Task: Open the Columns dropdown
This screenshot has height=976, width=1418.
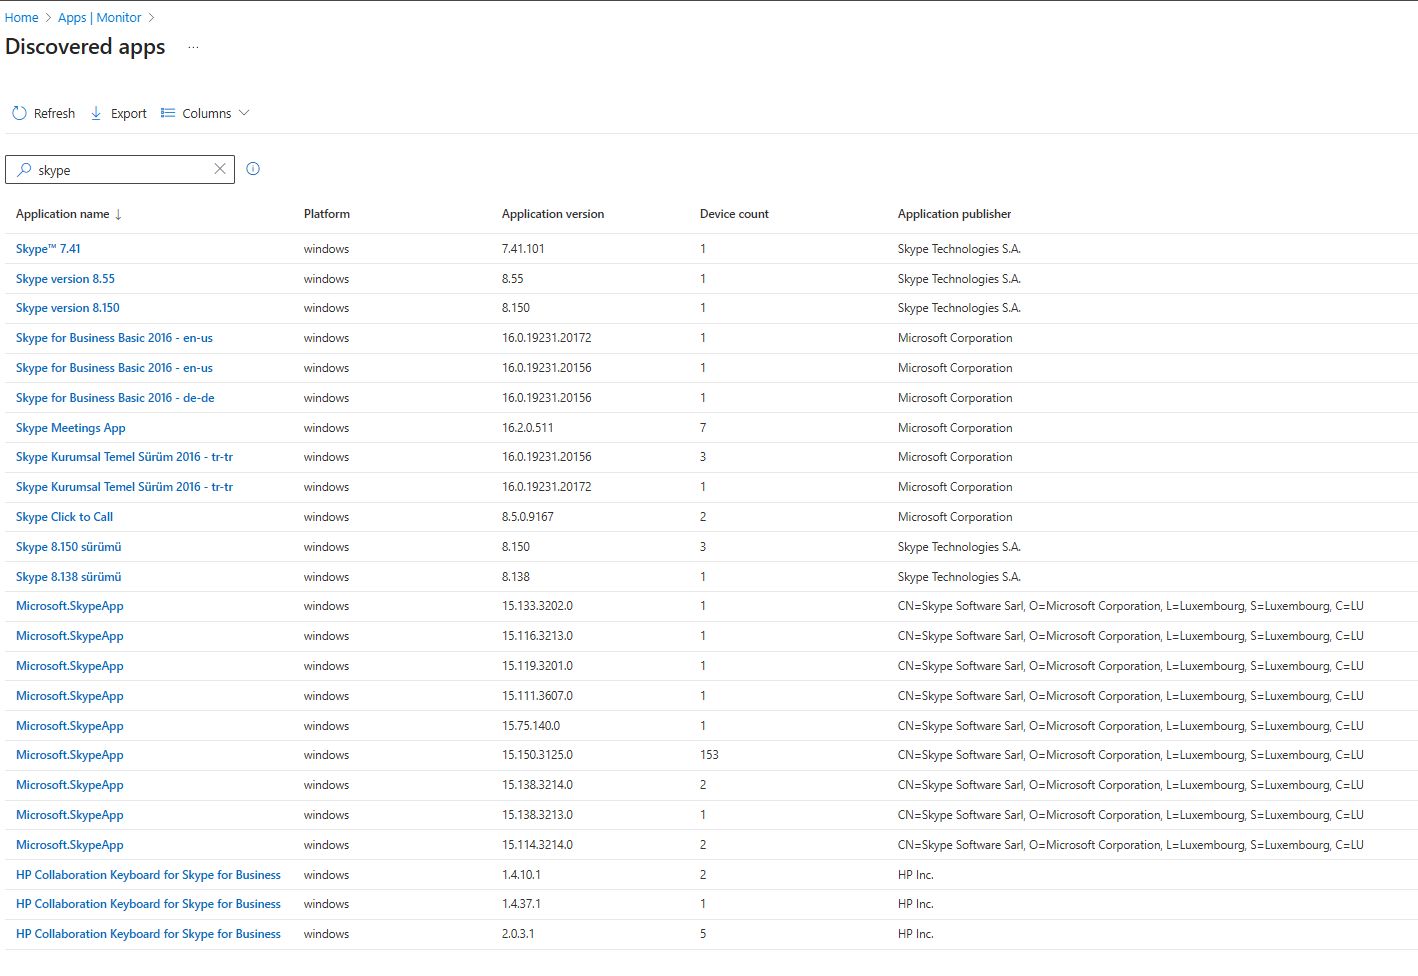Action: coord(206,114)
